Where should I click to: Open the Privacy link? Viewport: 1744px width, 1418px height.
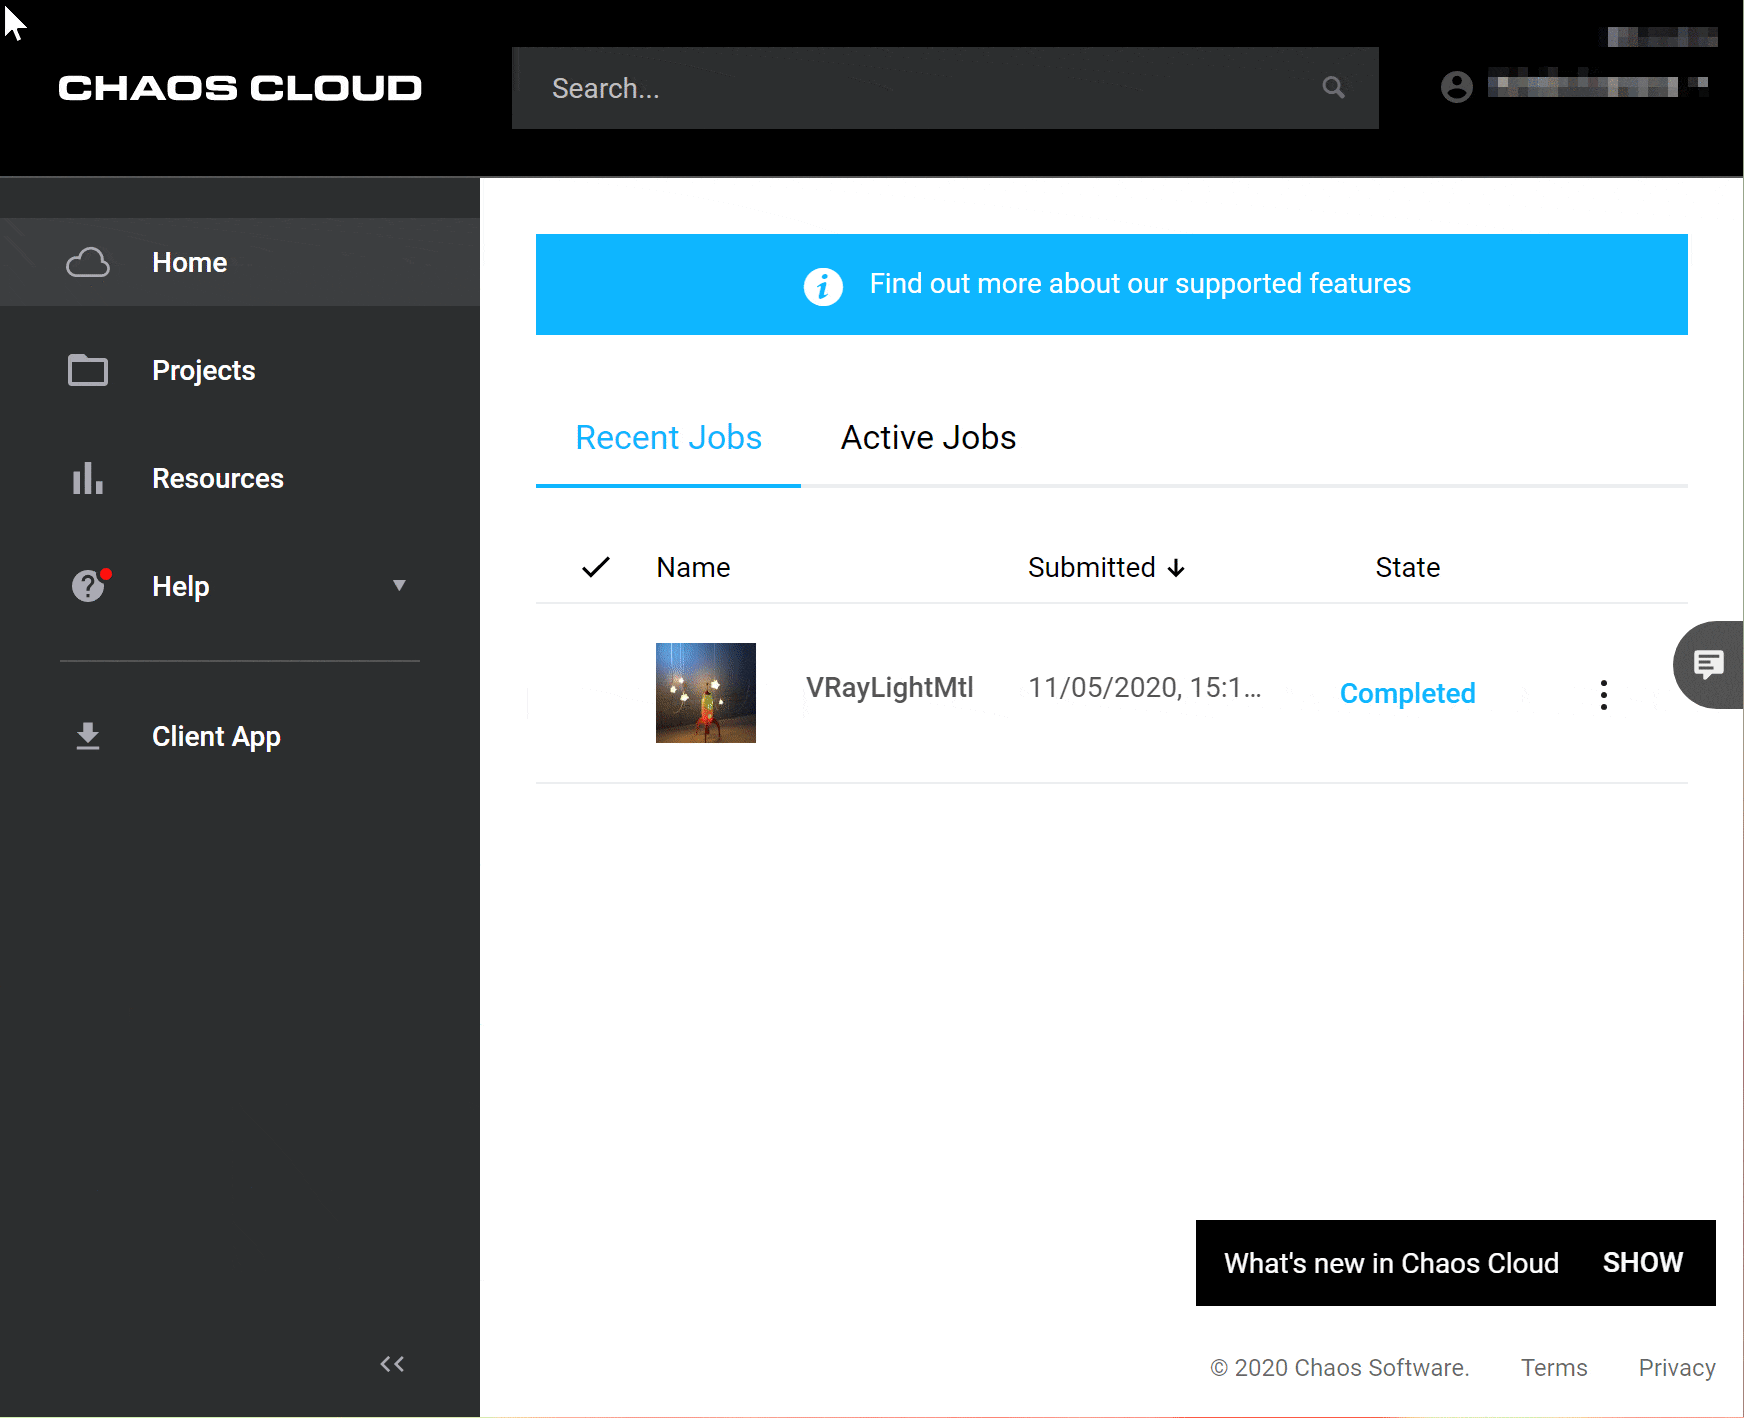pyautogui.click(x=1677, y=1367)
